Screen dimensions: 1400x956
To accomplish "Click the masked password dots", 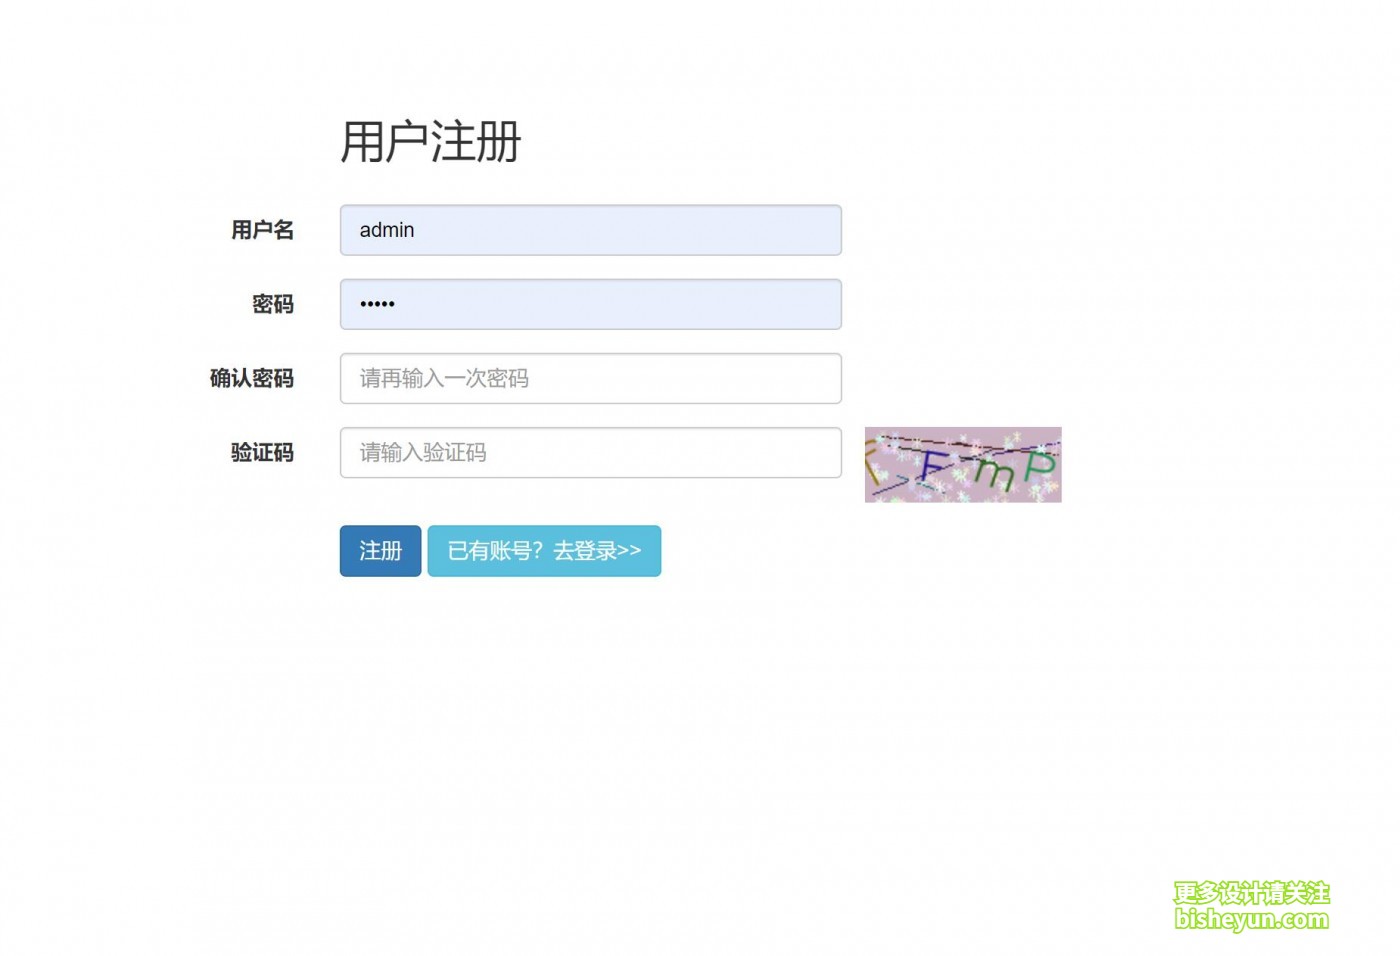I will pyautogui.click(x=377, y=304).
